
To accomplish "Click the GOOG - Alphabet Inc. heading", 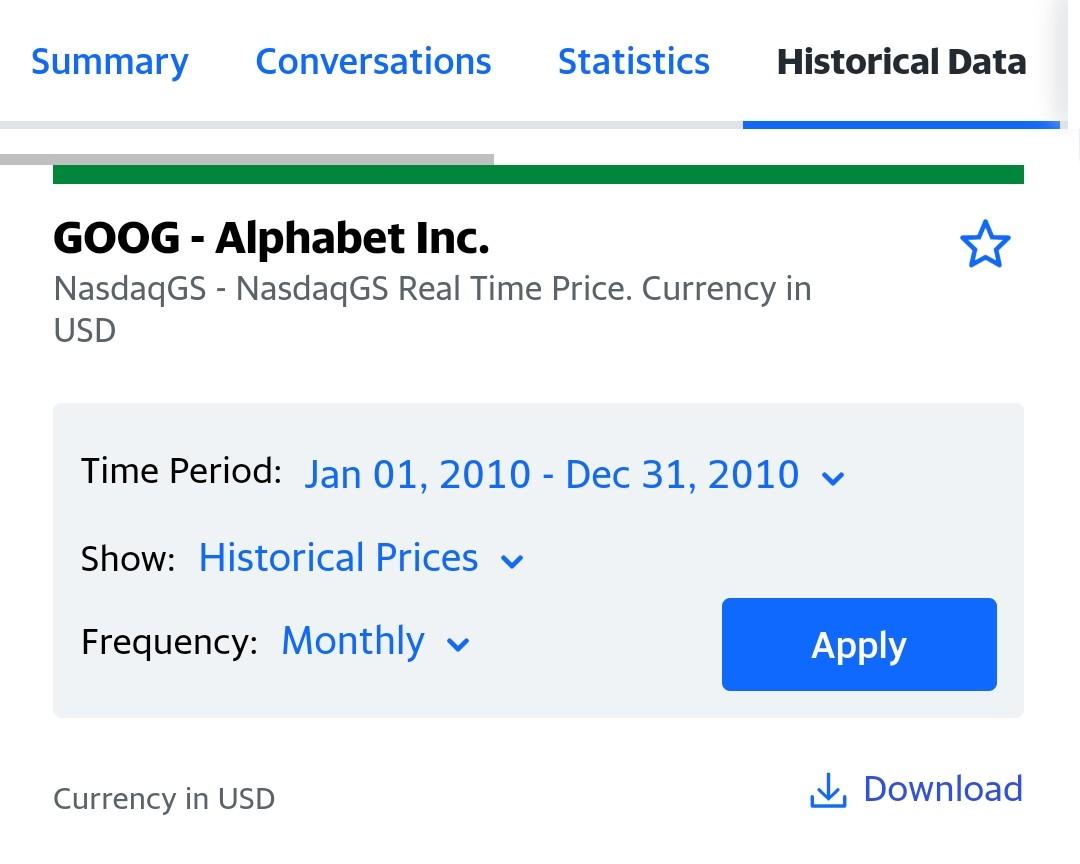I will (271, 238).
